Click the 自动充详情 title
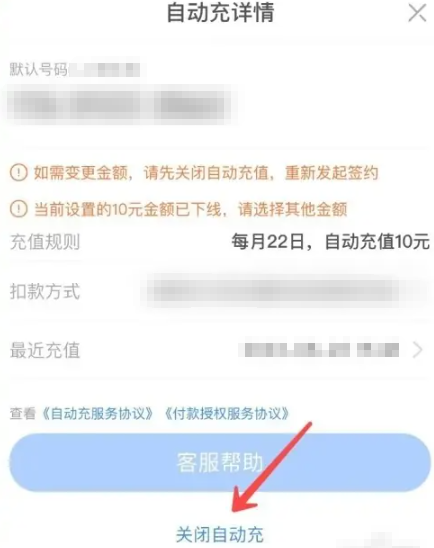The image size is (434, 548). [220, 13]
